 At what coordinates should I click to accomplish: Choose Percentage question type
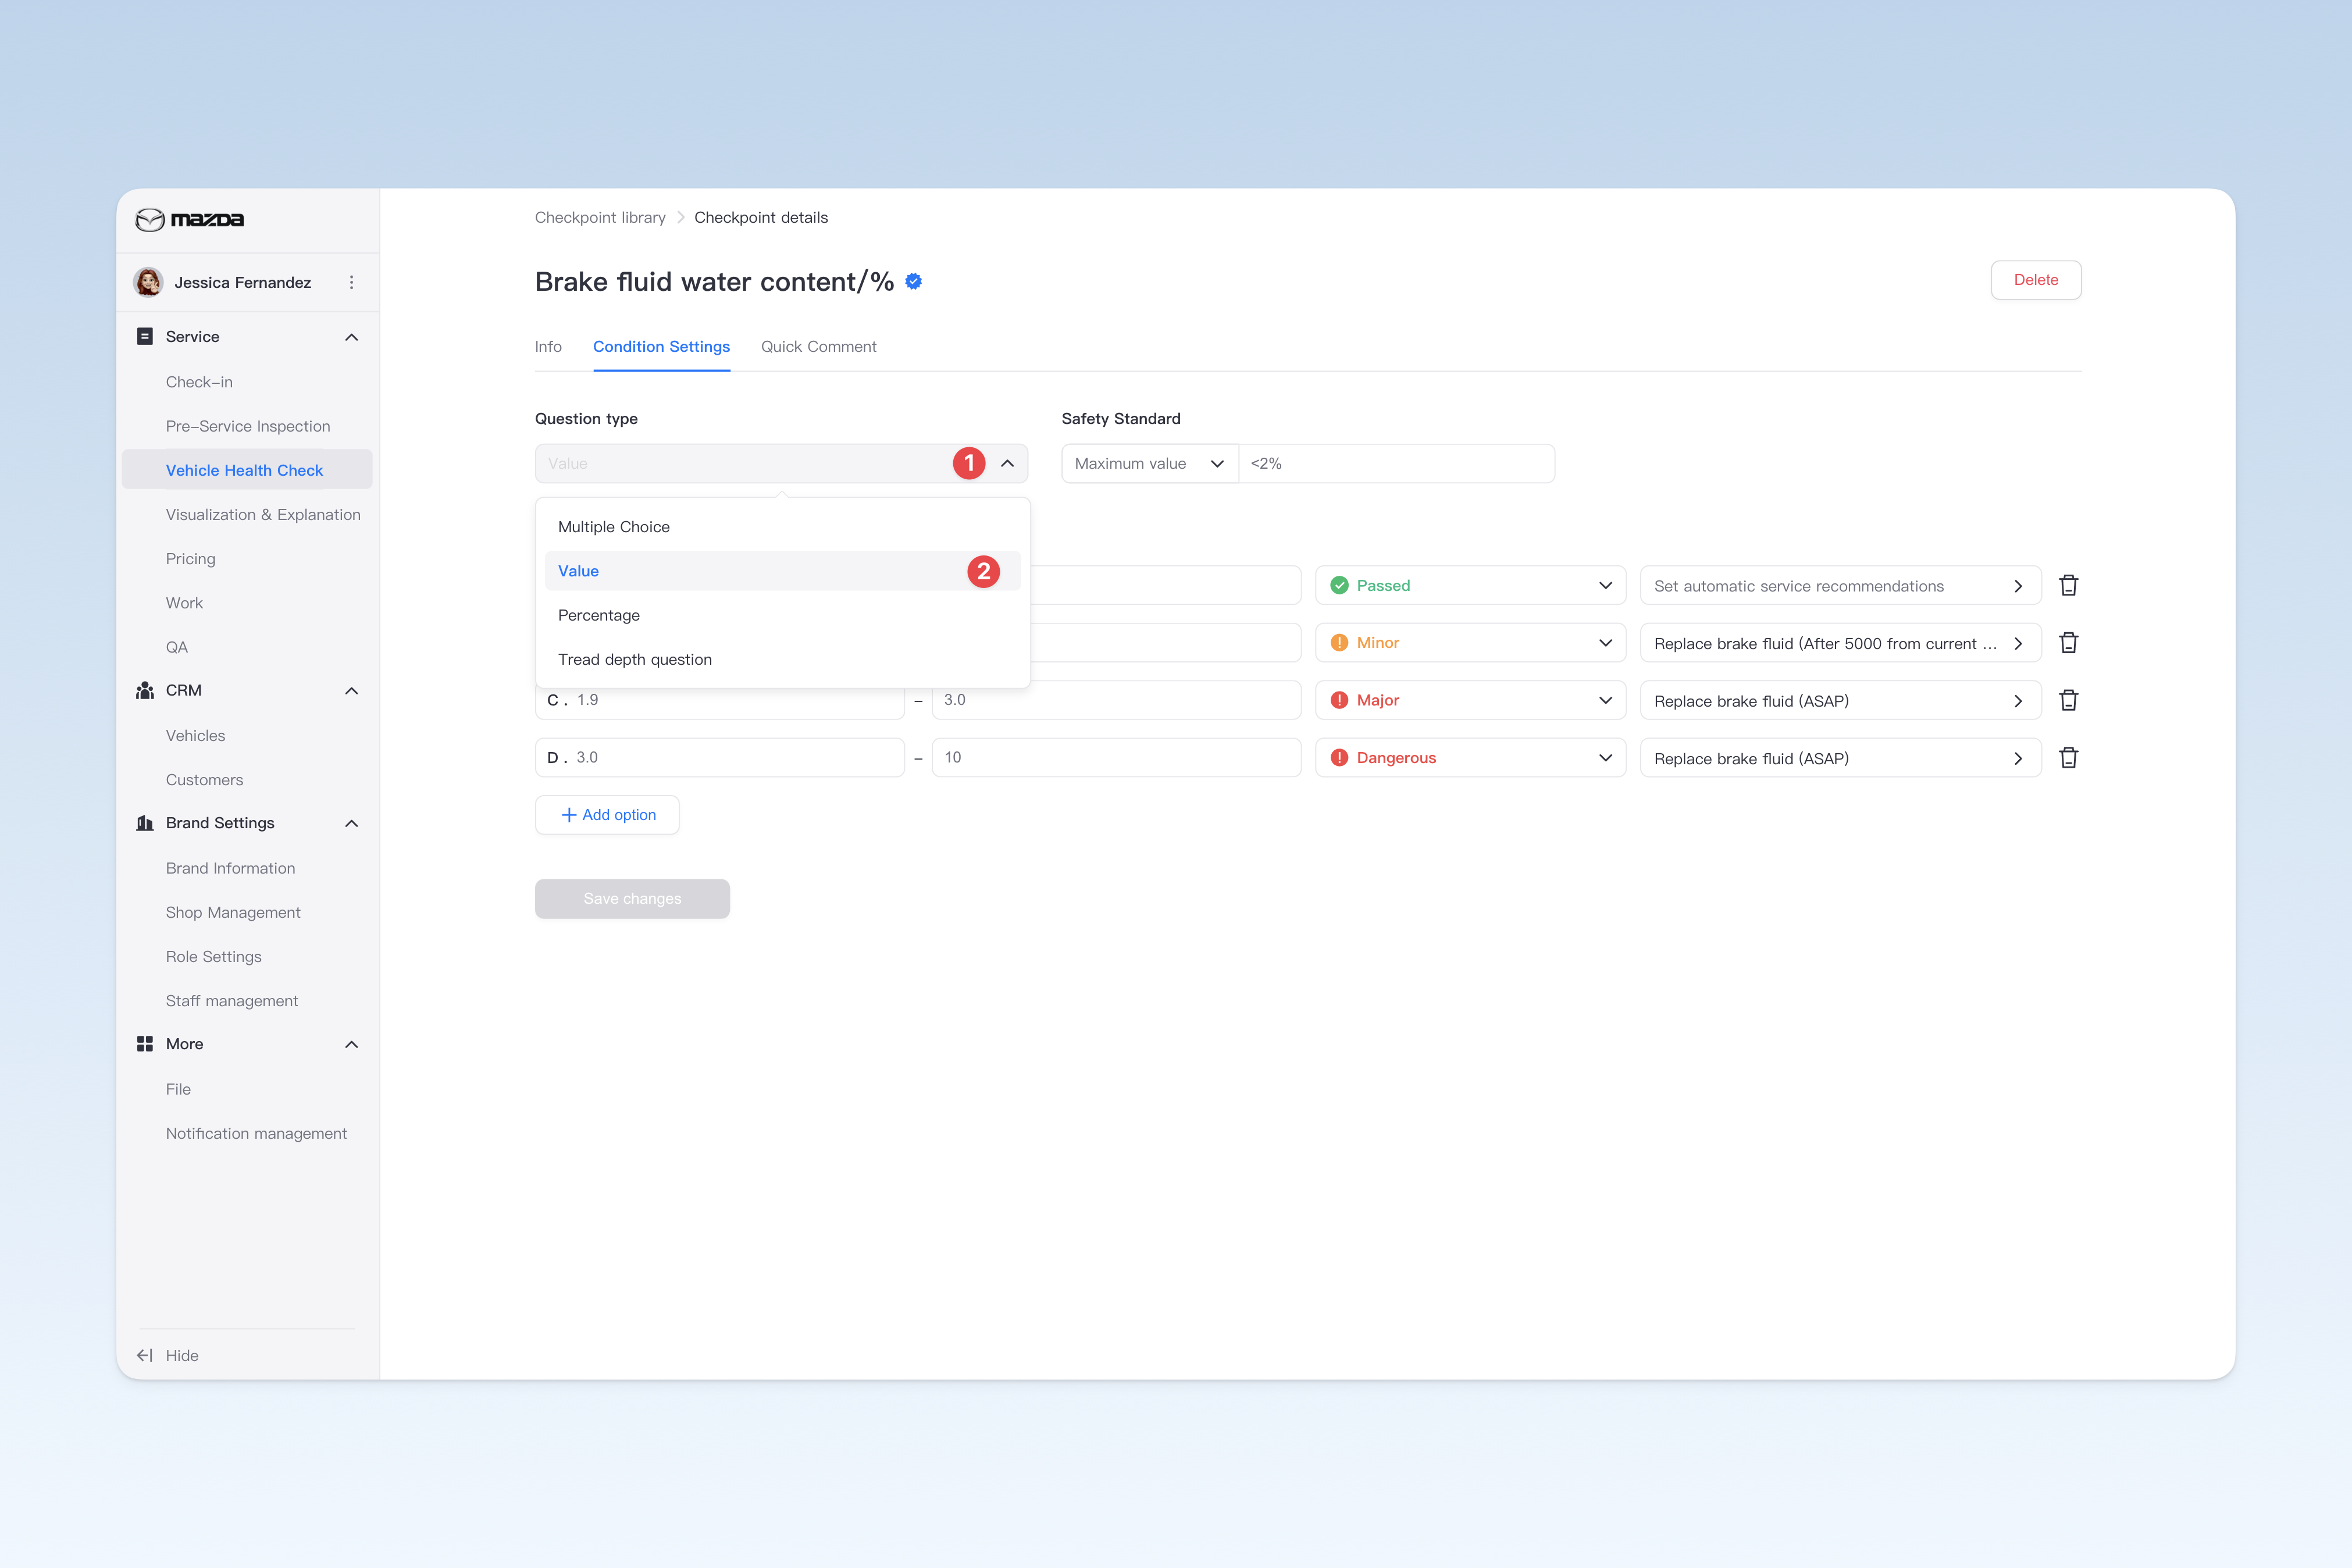click(782, 615)
